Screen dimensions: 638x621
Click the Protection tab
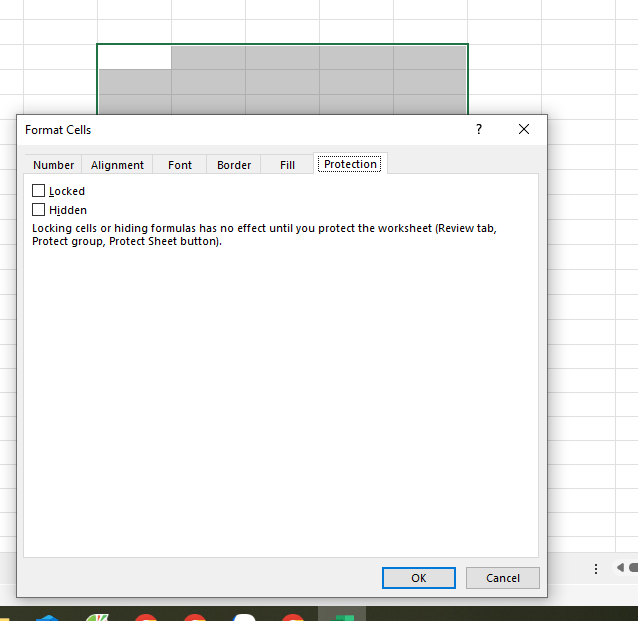[350, 164]
